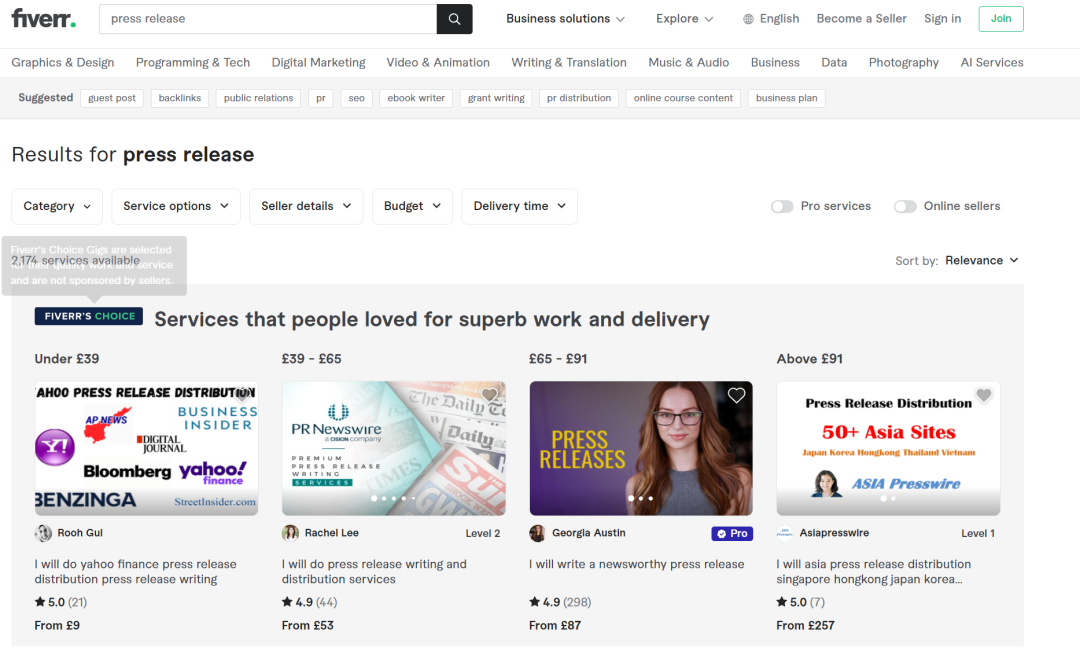Screen dimensions: 1080x655
Task: Save Rooh Gul gig with heart icon
Action: pyautogui.click(x=242, y=395)
